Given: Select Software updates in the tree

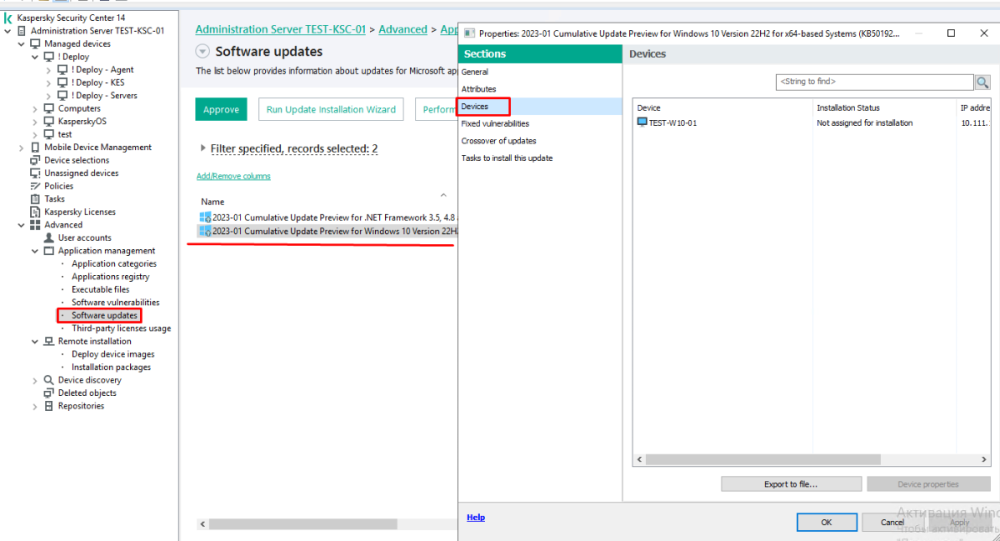Looking at the screenshot, I should coord(105,315).
